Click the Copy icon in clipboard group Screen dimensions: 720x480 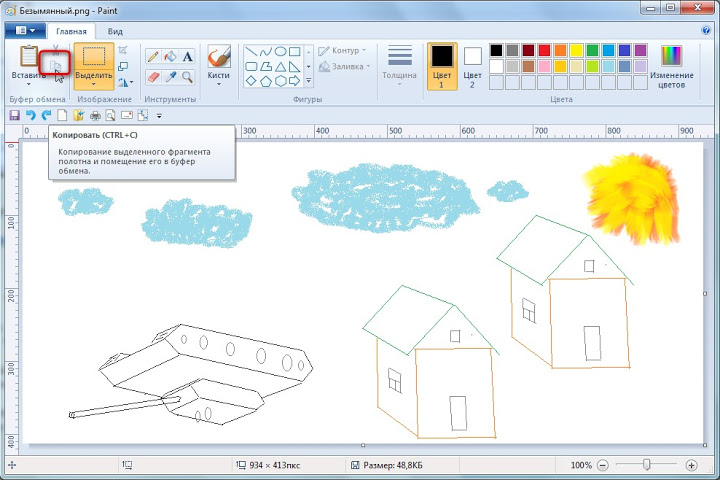tap(56, 66)
